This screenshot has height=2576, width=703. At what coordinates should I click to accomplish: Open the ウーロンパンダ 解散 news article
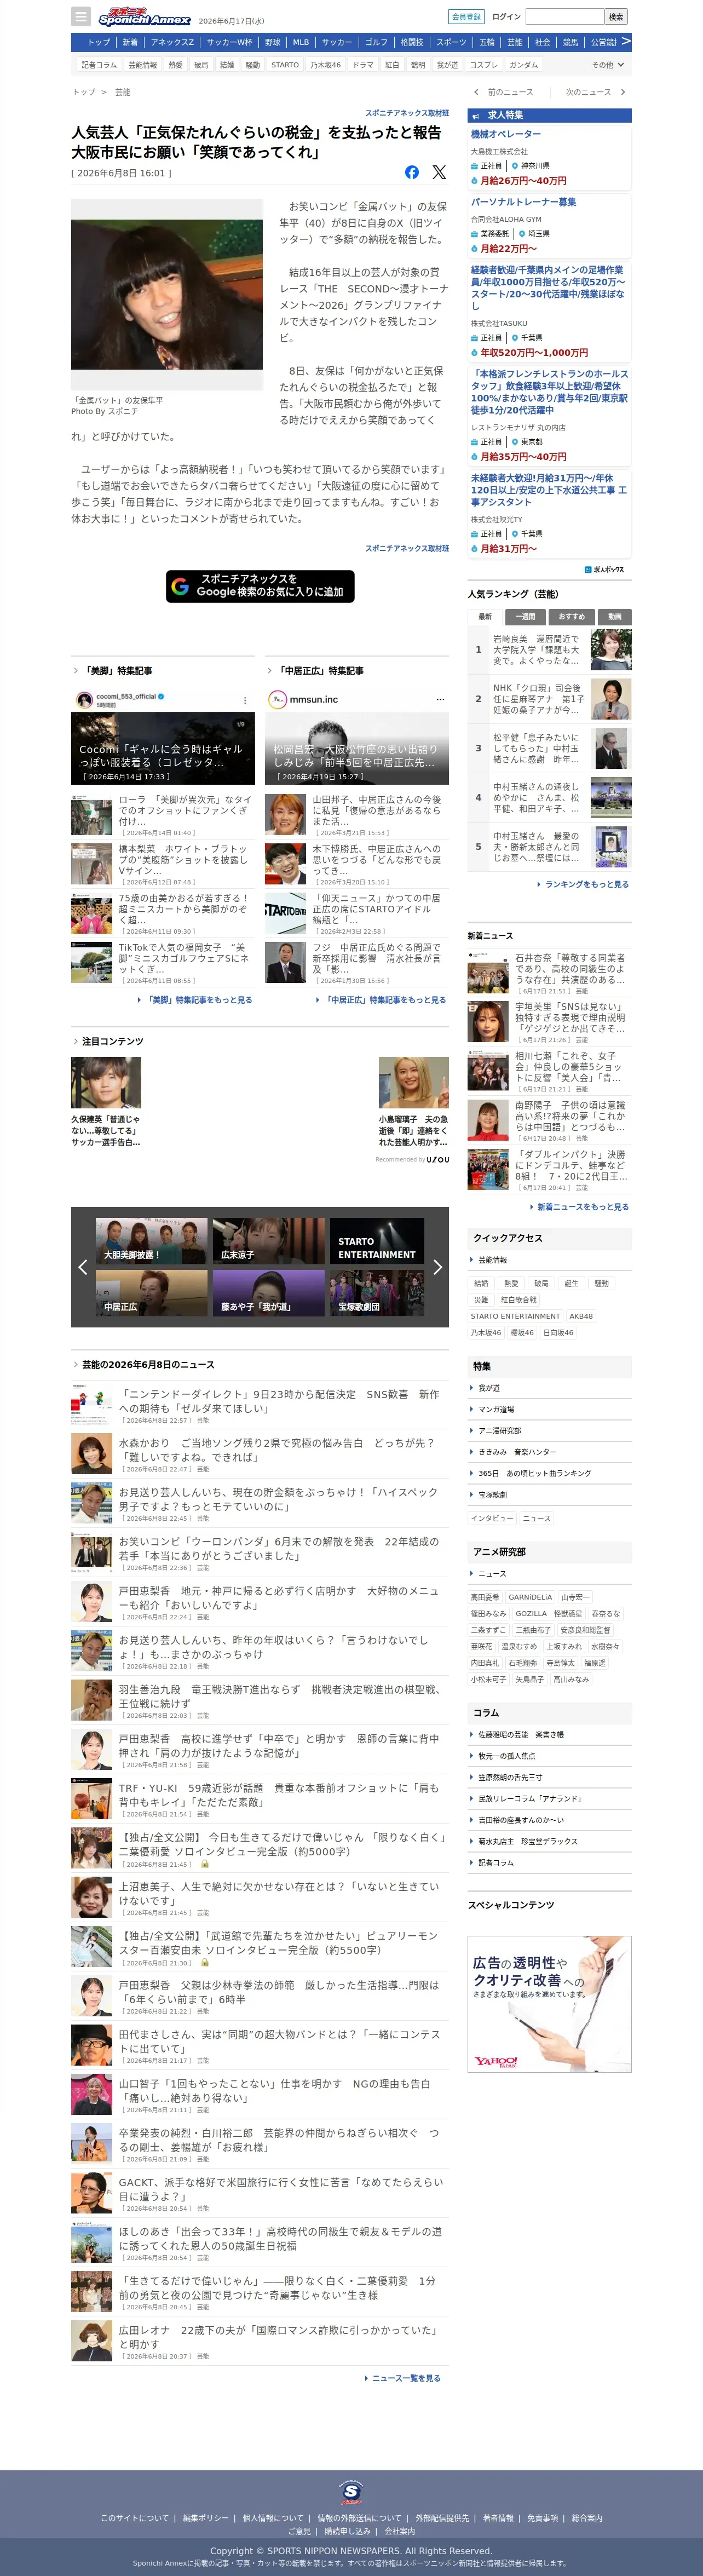coord(260,1554)
